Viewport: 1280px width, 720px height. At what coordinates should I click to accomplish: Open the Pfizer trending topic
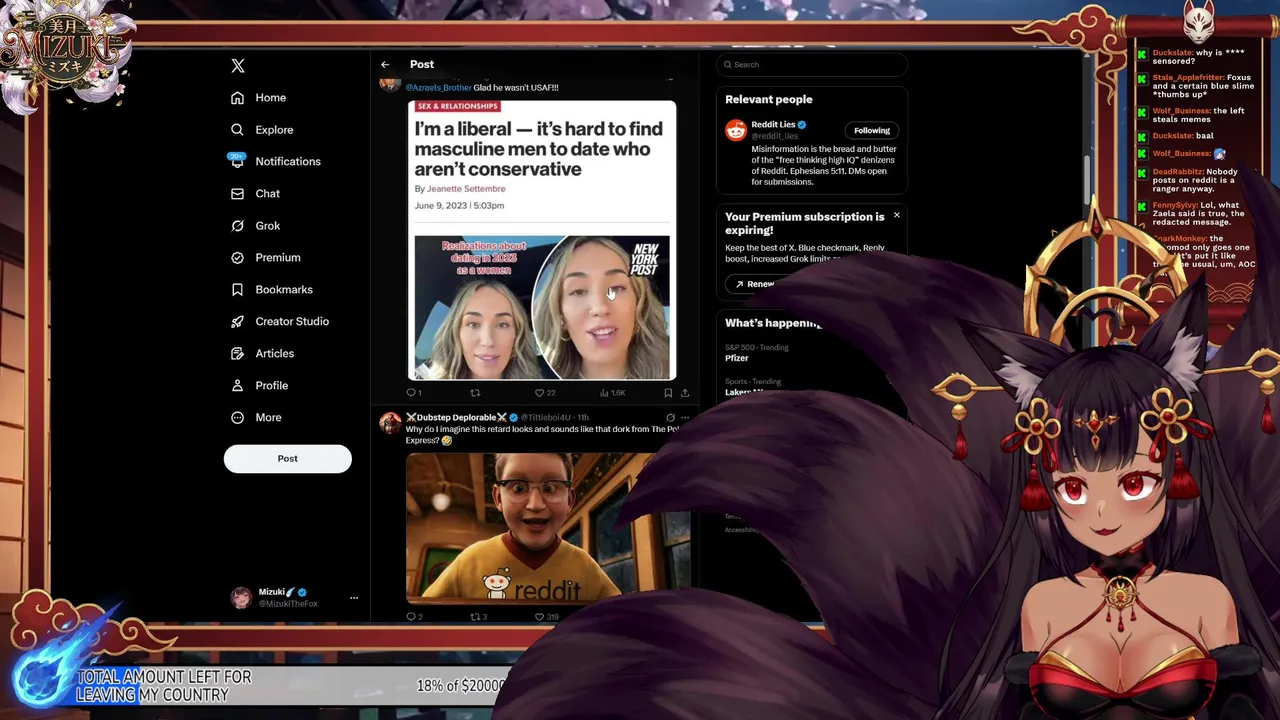[x=737, y=358]
